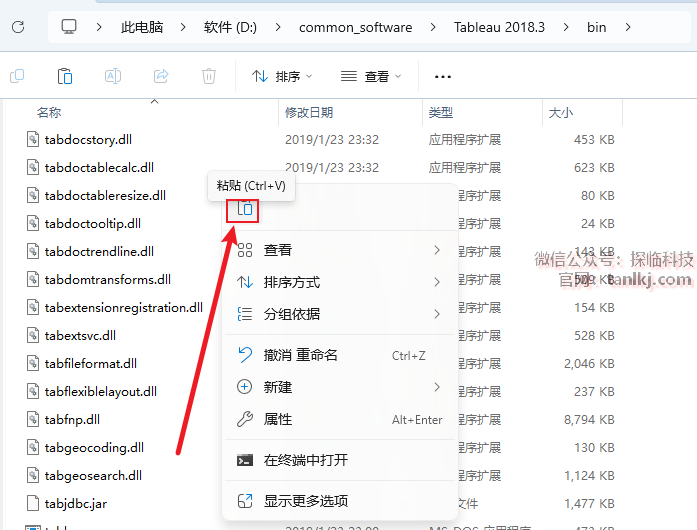697x530 pixels.
Task: Expand the chevron after bin in the address bar
Action: point(628,27)
